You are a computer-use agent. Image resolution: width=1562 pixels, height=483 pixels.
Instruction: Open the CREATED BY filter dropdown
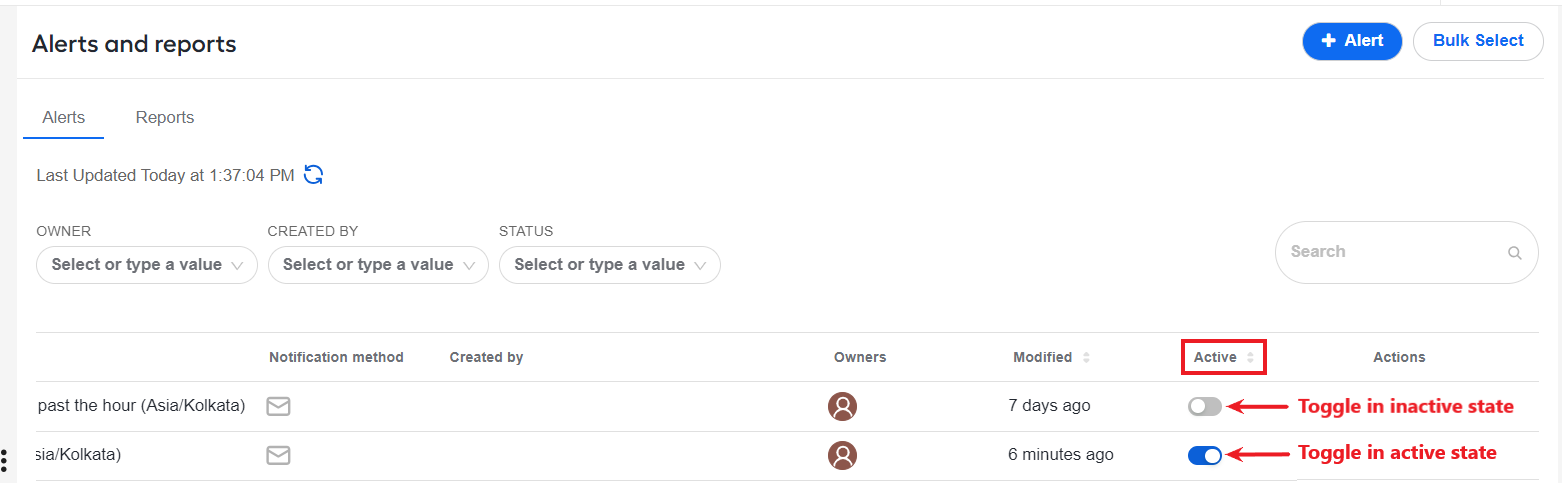tap(378, 265)
